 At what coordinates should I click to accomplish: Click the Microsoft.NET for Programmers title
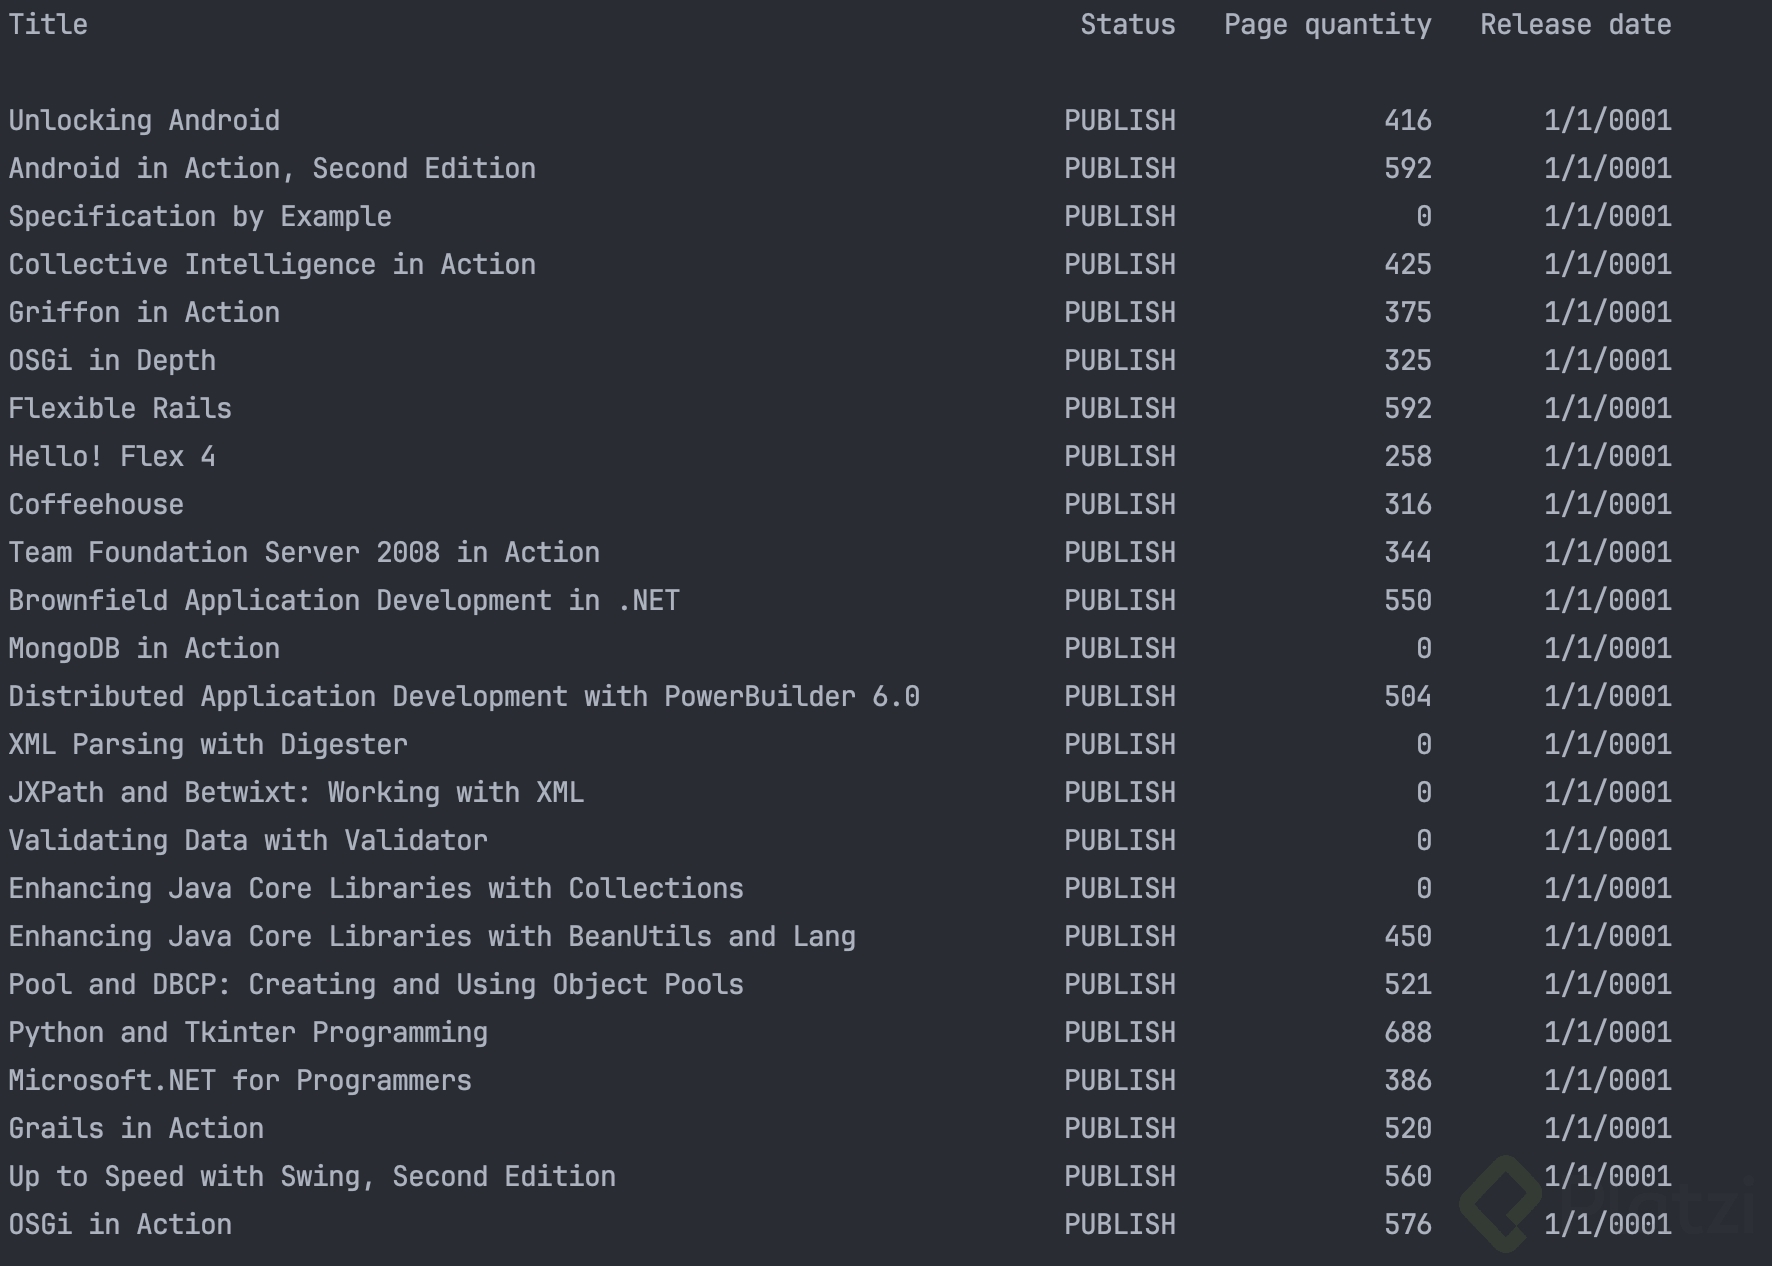[240, 1081]
